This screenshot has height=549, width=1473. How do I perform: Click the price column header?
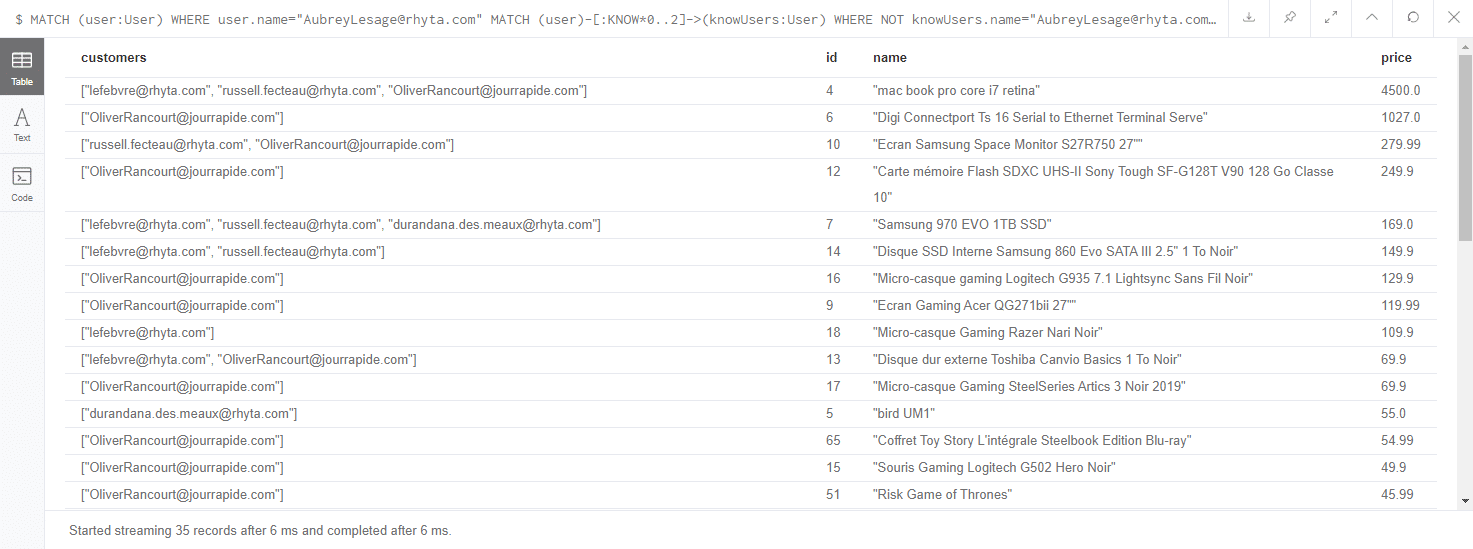(x=1396, y=58)
